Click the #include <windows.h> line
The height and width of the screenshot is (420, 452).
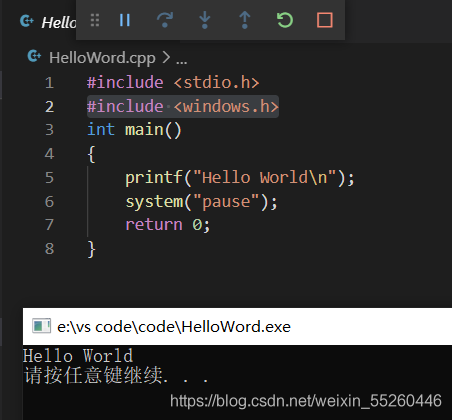point(183,106)
